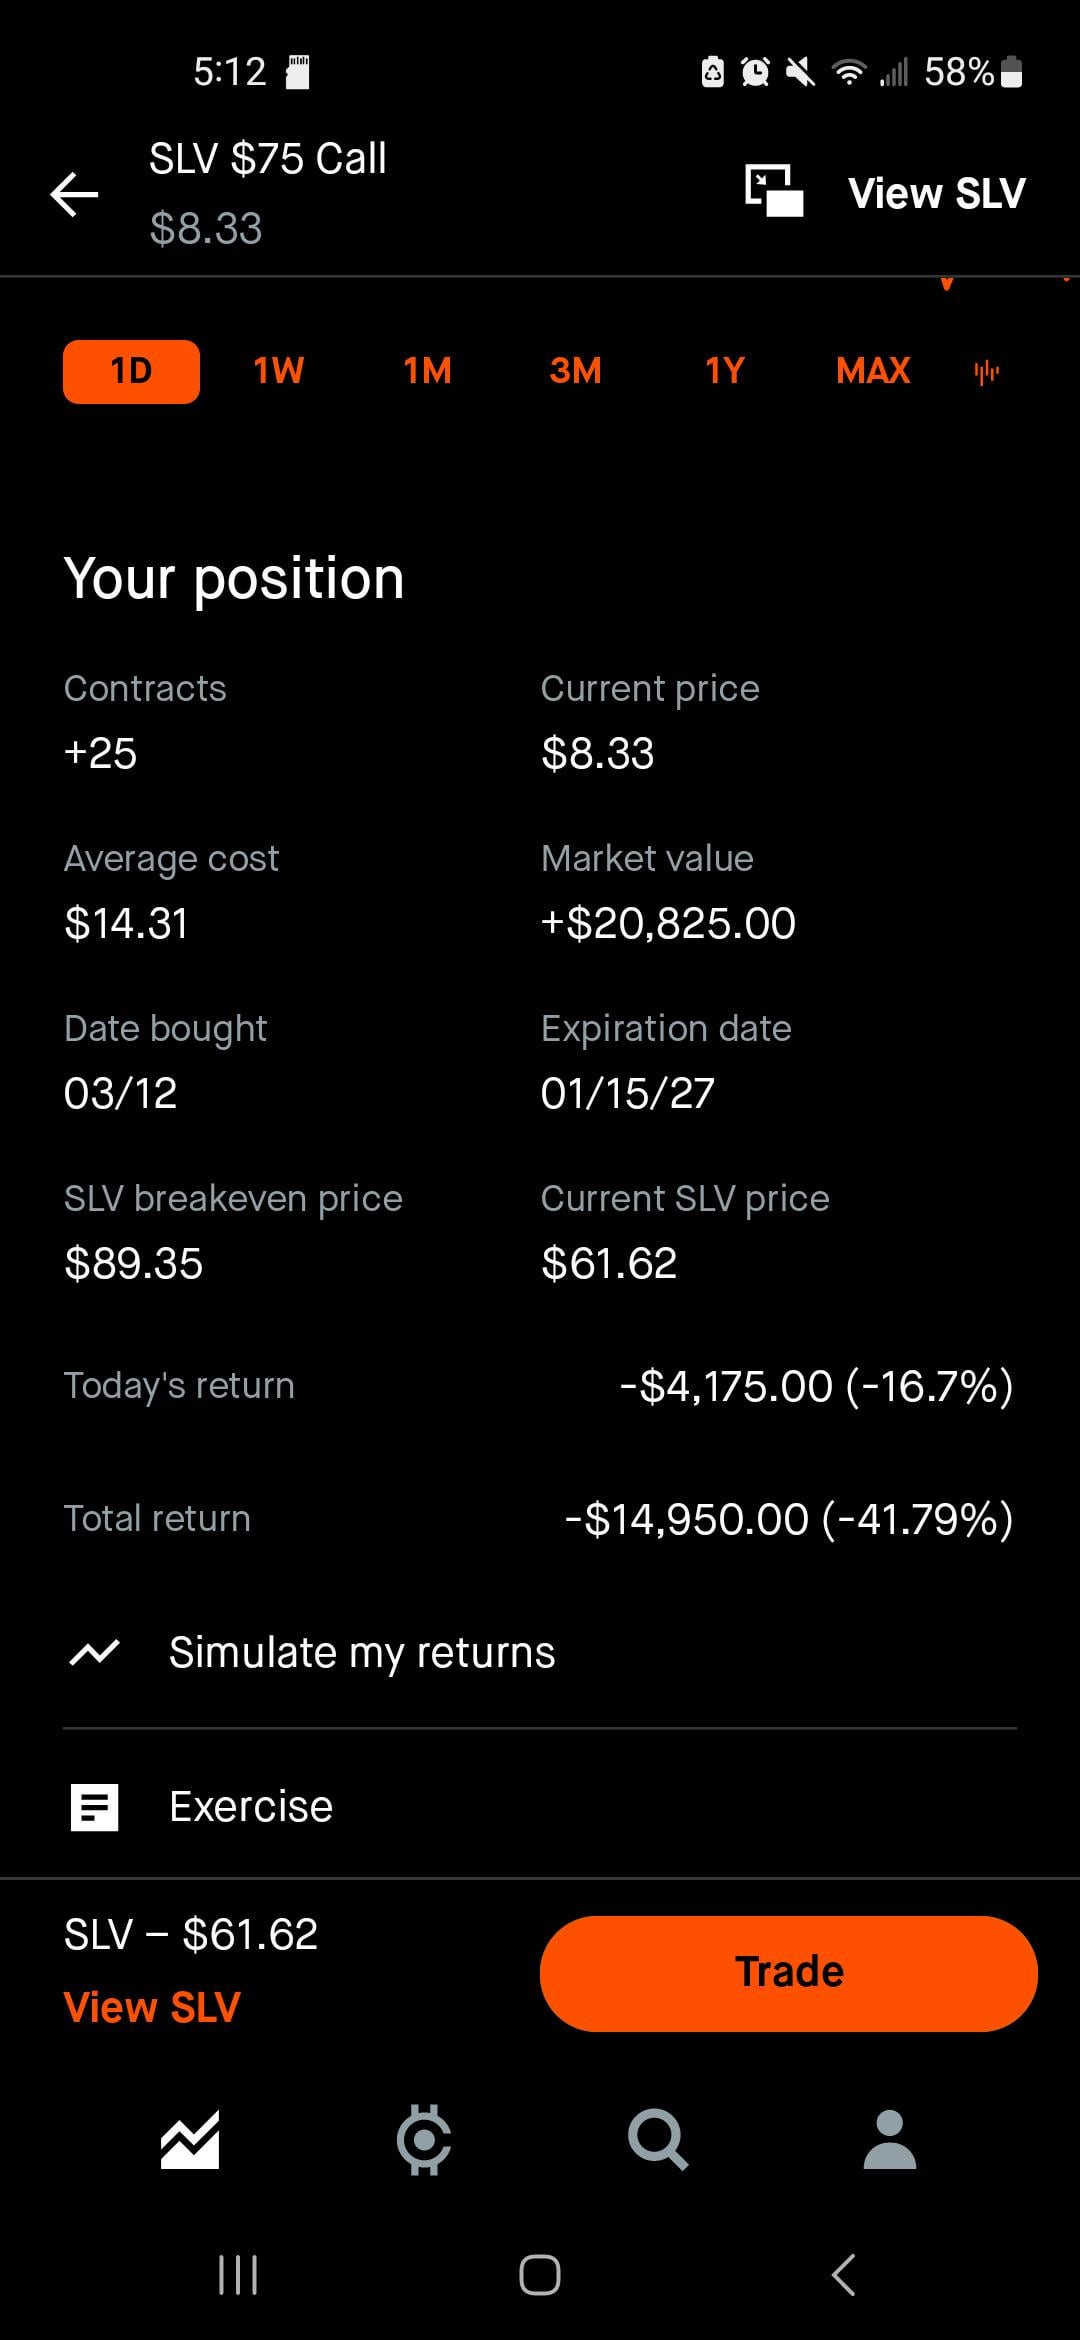This screenshot has width=1080, height=2340.
Task: Tap the orange View SLV link
Action: pyautogui.click(x=152, y=2007)
